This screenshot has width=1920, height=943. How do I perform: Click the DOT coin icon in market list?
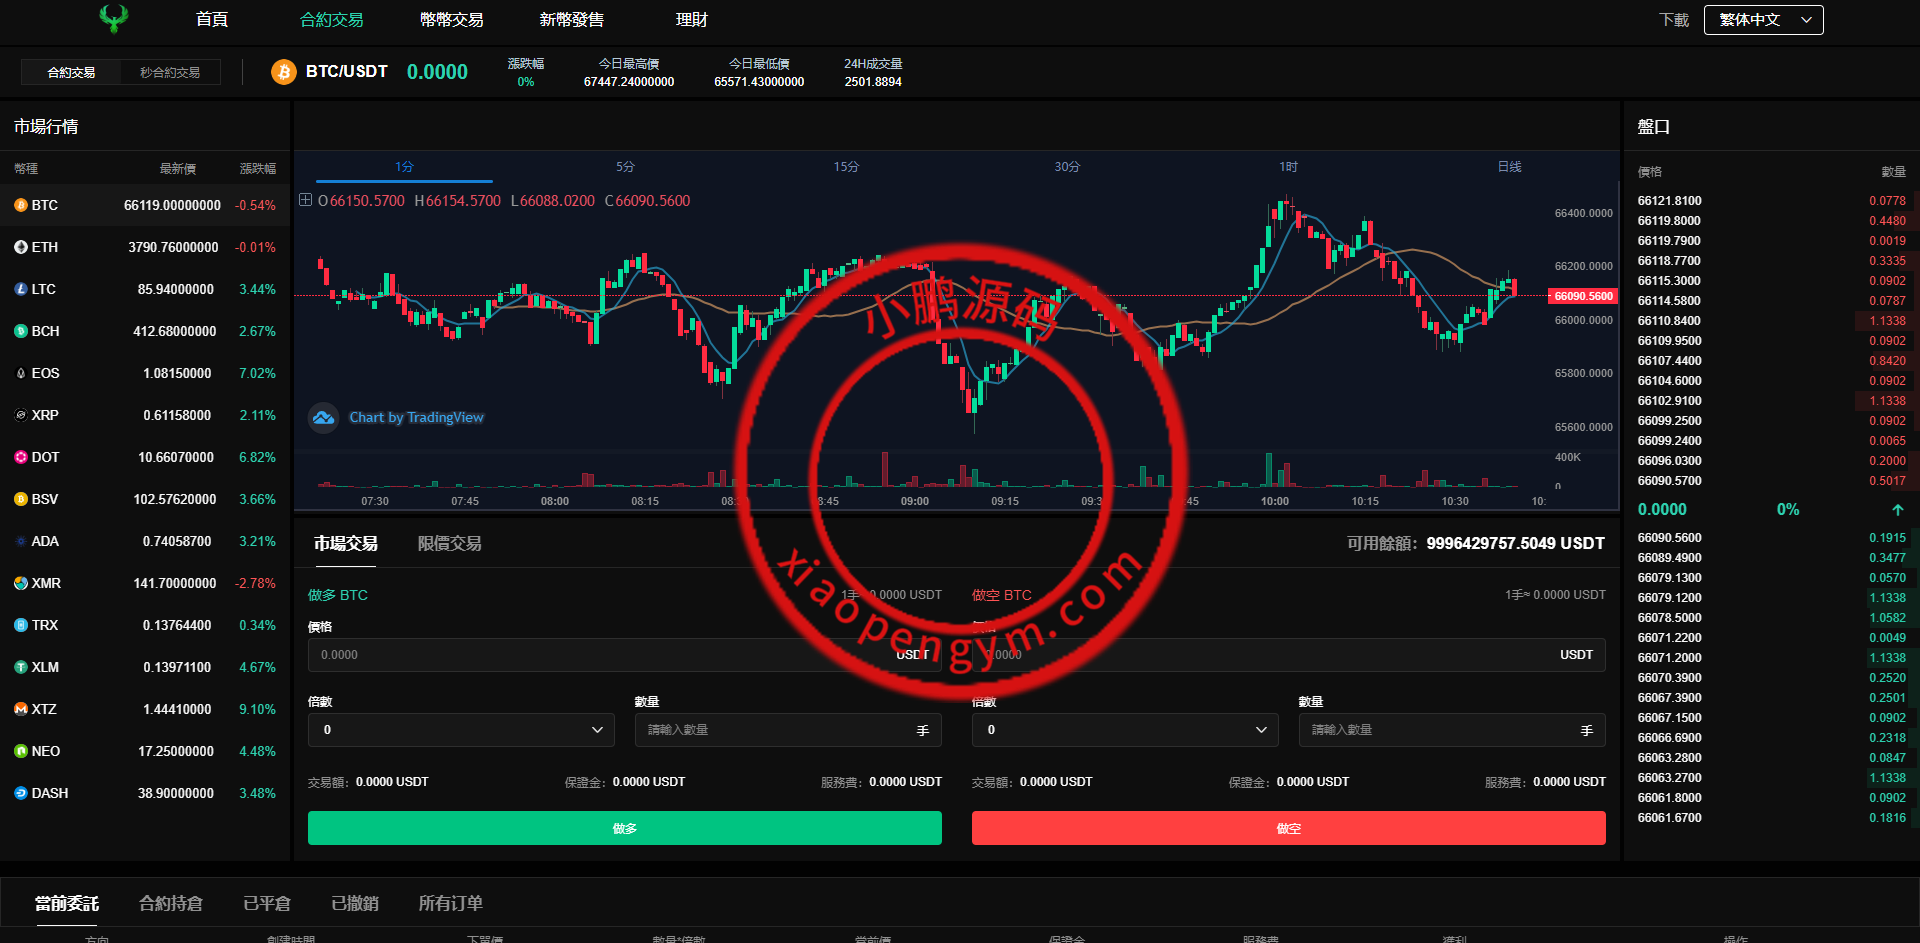(20, 457)
